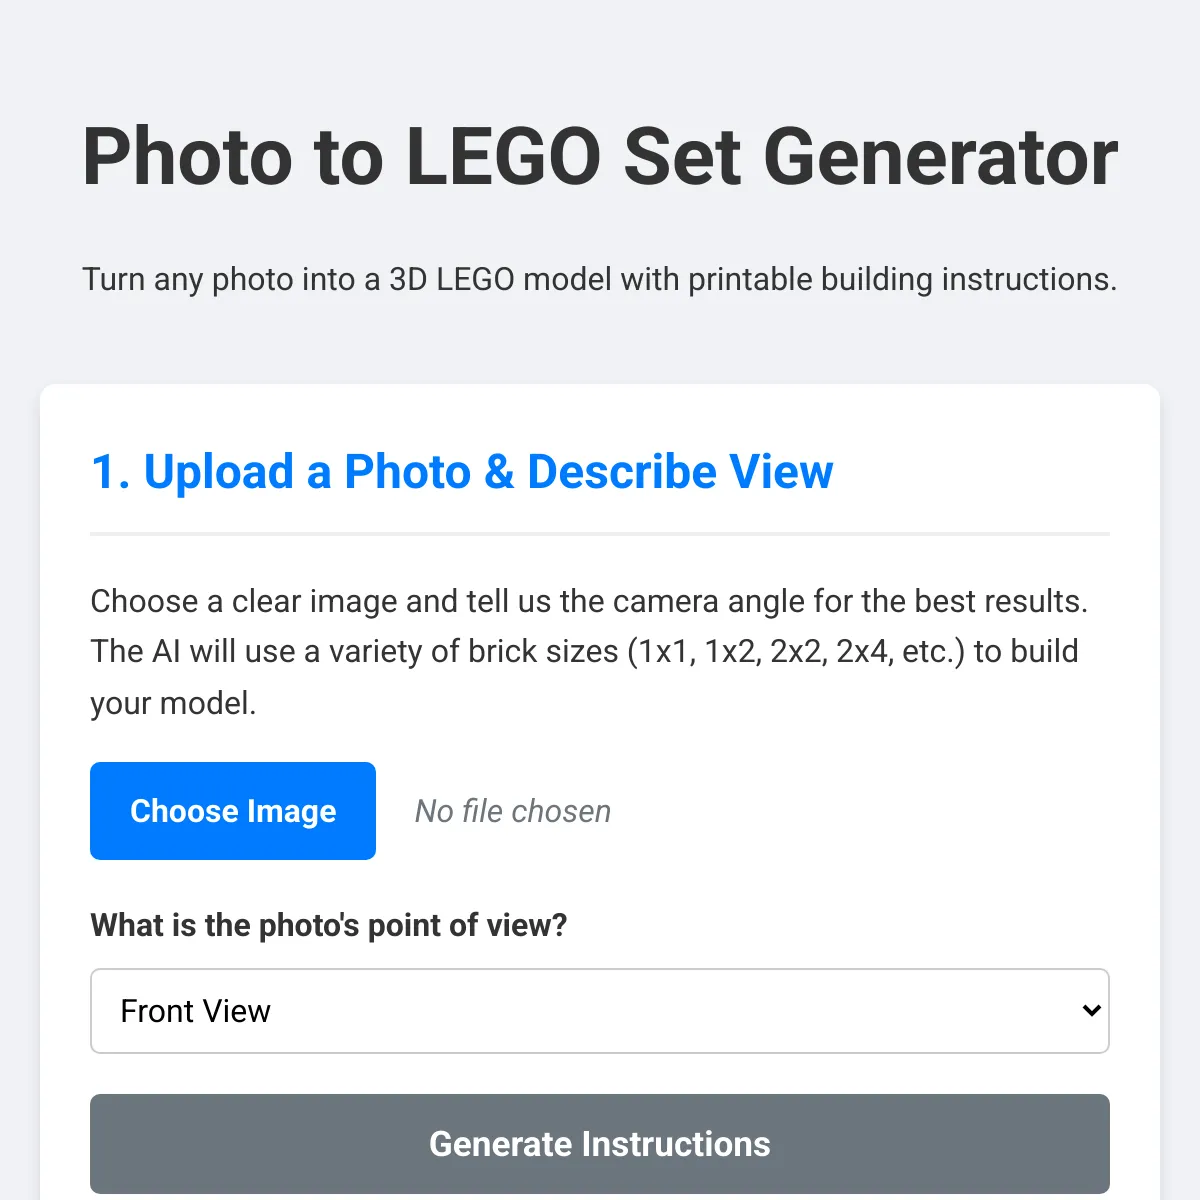The image size is (1200, 1200).
Task: Click the "Upload a Photo & Describe View" heading
Action: [488, 472]
